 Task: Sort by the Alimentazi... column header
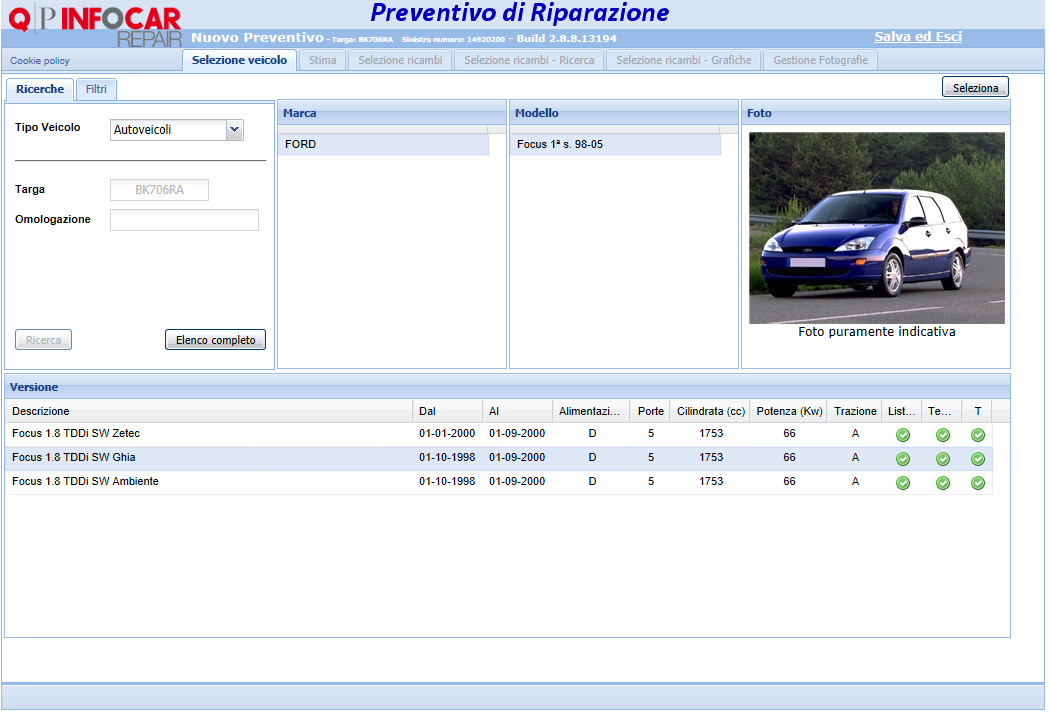tap(591, 411)
